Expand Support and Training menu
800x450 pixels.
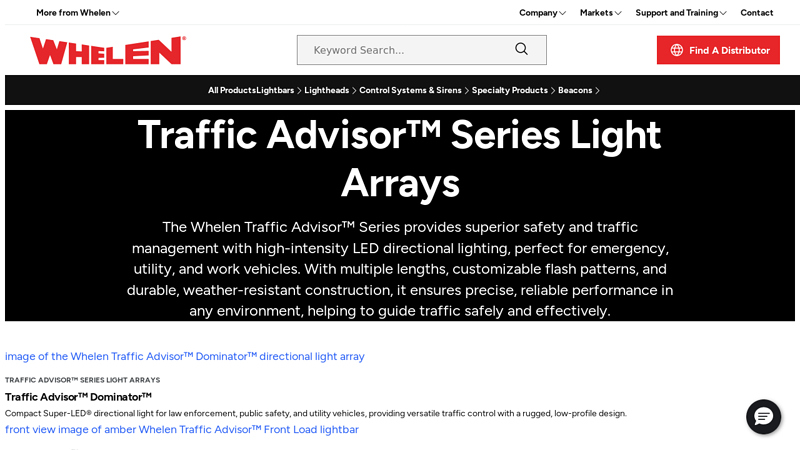681,13
